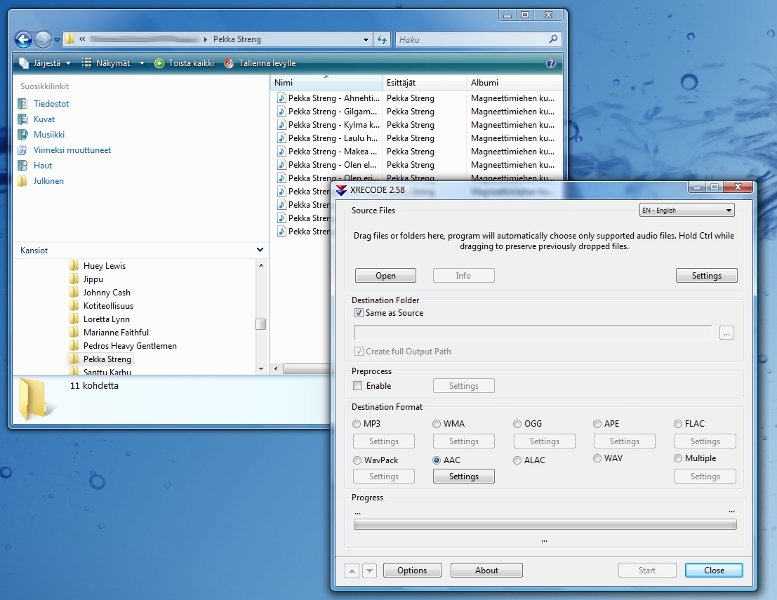This screenshot has width=777, height=600.
Task: Open the EN - English language dropdown
Action: (x=687, y=210)
